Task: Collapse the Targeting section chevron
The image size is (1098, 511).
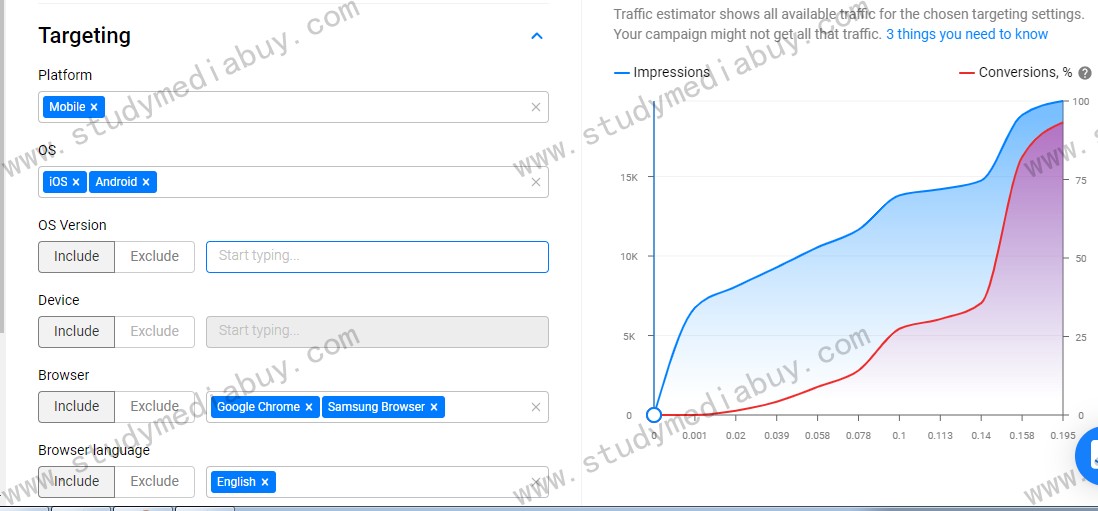Action: [x=537, y=36]
